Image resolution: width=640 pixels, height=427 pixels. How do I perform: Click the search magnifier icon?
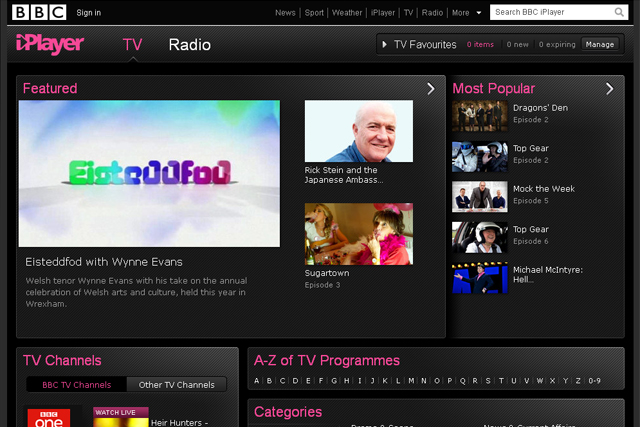(x=619, y=12)
